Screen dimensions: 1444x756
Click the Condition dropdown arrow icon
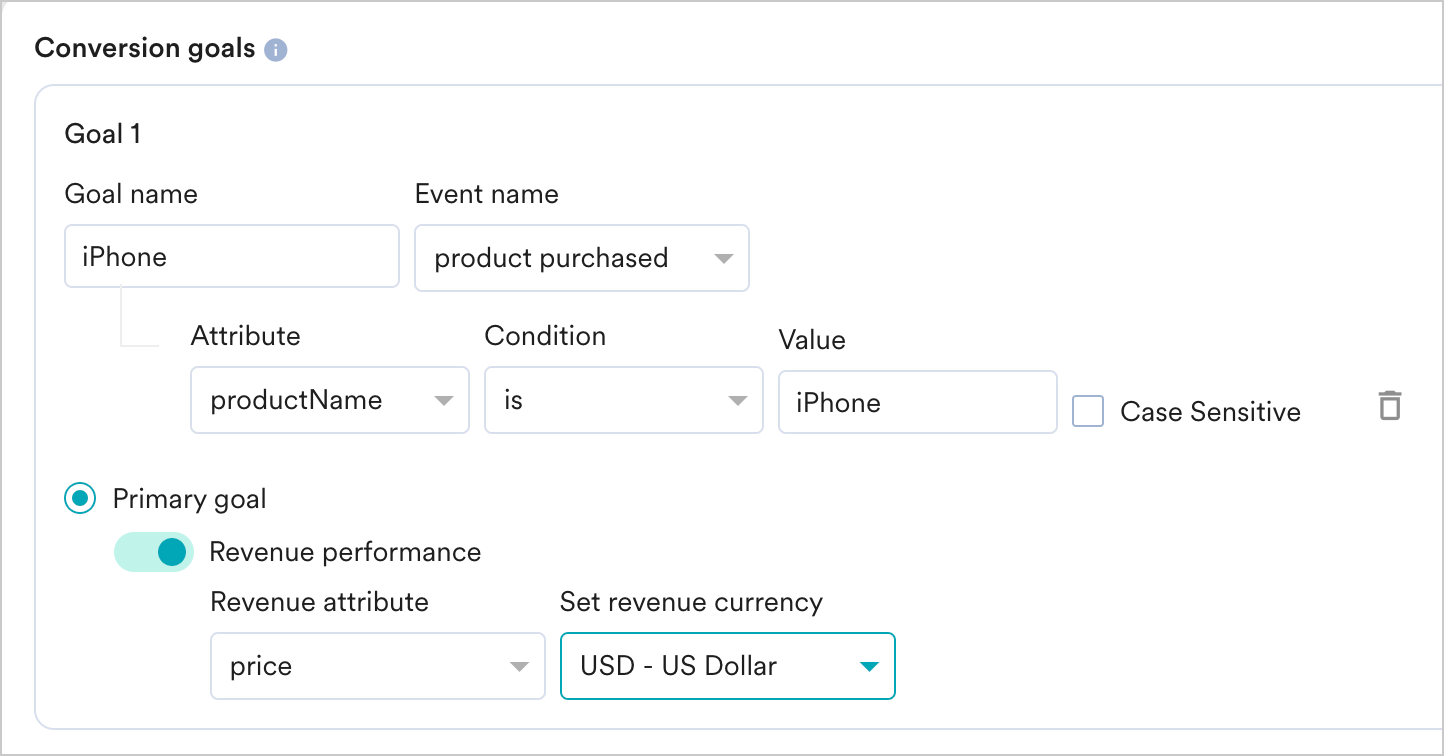(x=738, y=401)
